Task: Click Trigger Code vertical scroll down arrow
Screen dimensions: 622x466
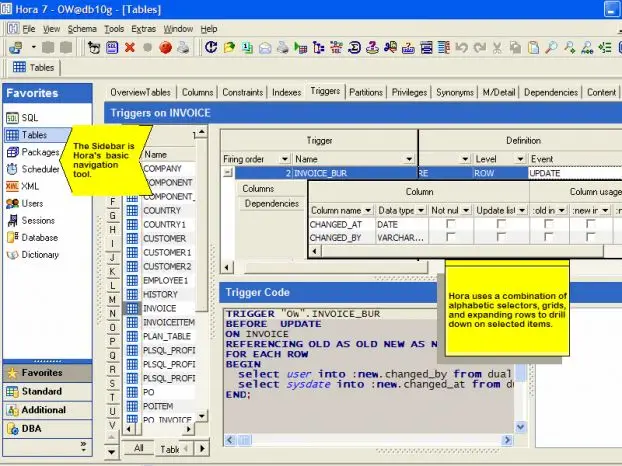Action: 520,427
